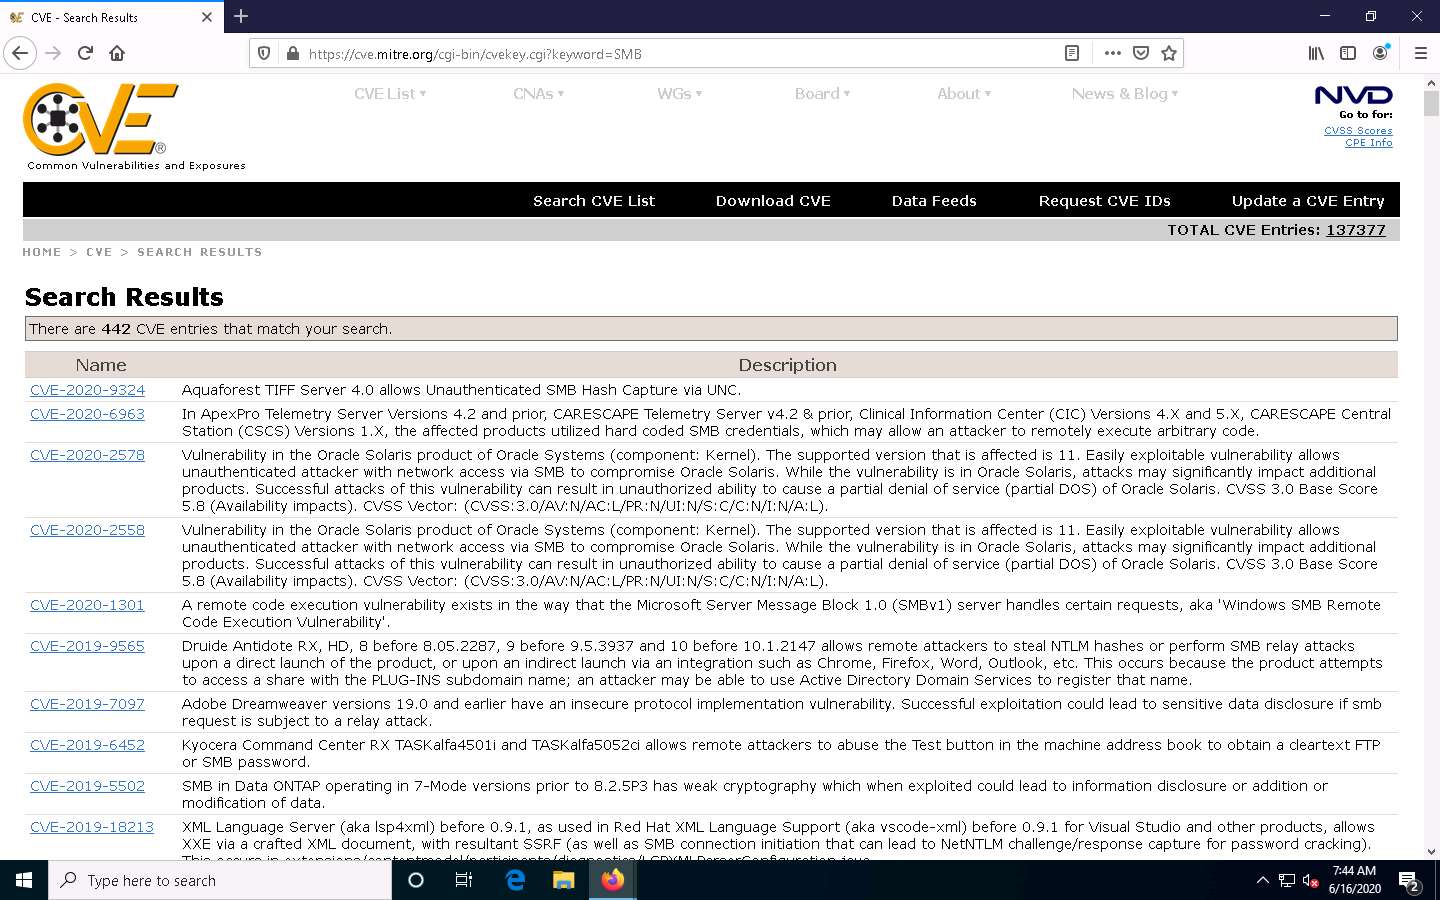Open the CPE Info link
Image resolution: width=1440 pixels, height=900 pixels.
1368,142
